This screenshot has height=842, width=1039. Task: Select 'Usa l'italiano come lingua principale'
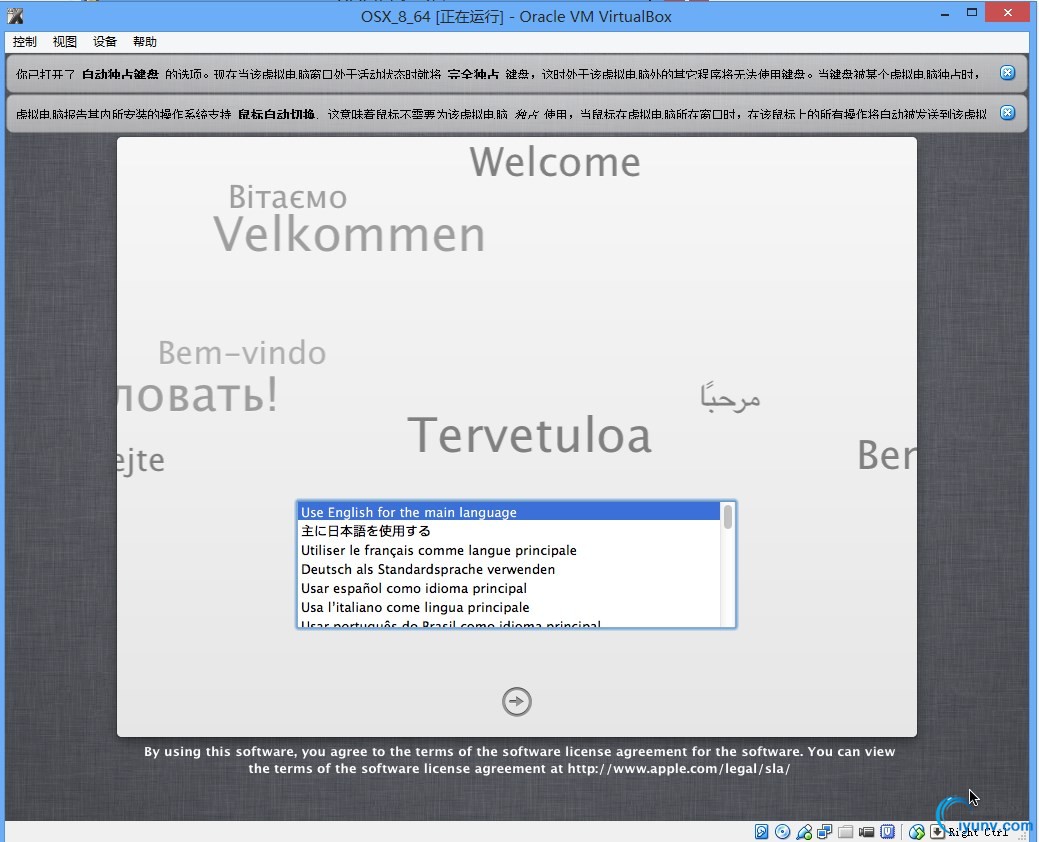tap(509, 607)
